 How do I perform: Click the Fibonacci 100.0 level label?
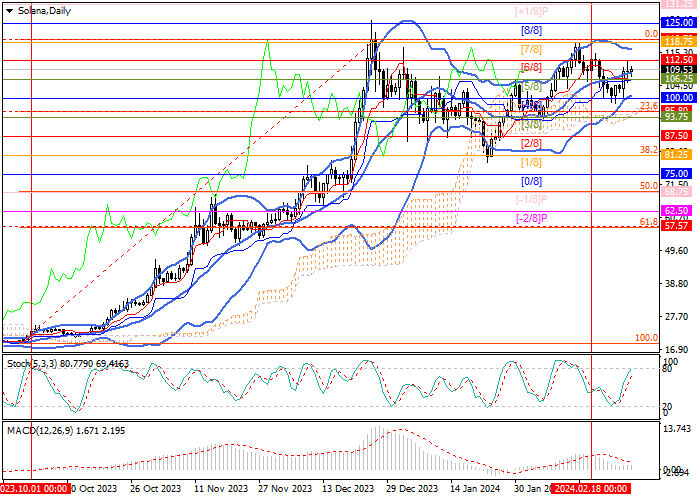(x=646, y=338)
